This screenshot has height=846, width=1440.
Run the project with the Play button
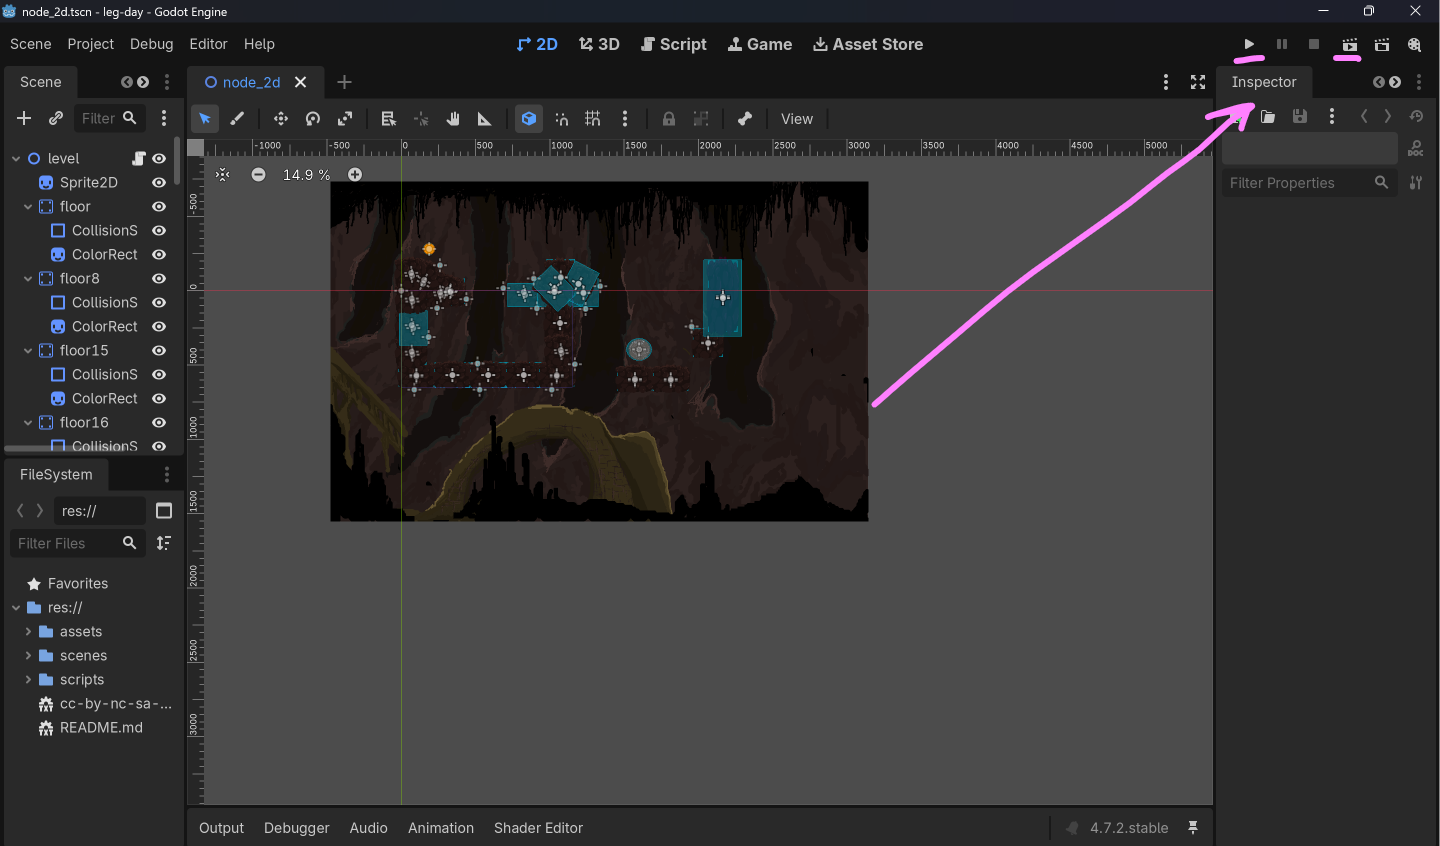(1249, 44)
